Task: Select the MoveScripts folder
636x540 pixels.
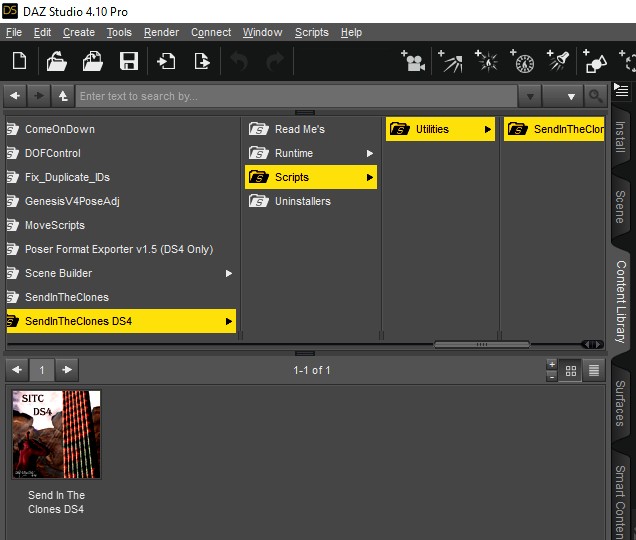Action: pyautogui.click(x=121, y=225)
